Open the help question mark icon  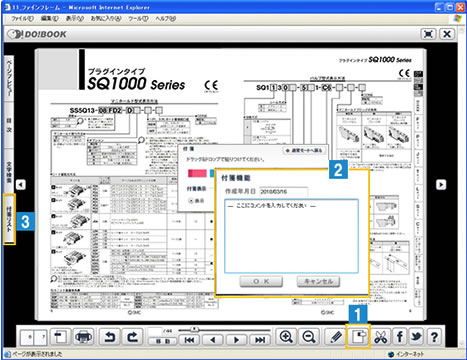point(434,337)
